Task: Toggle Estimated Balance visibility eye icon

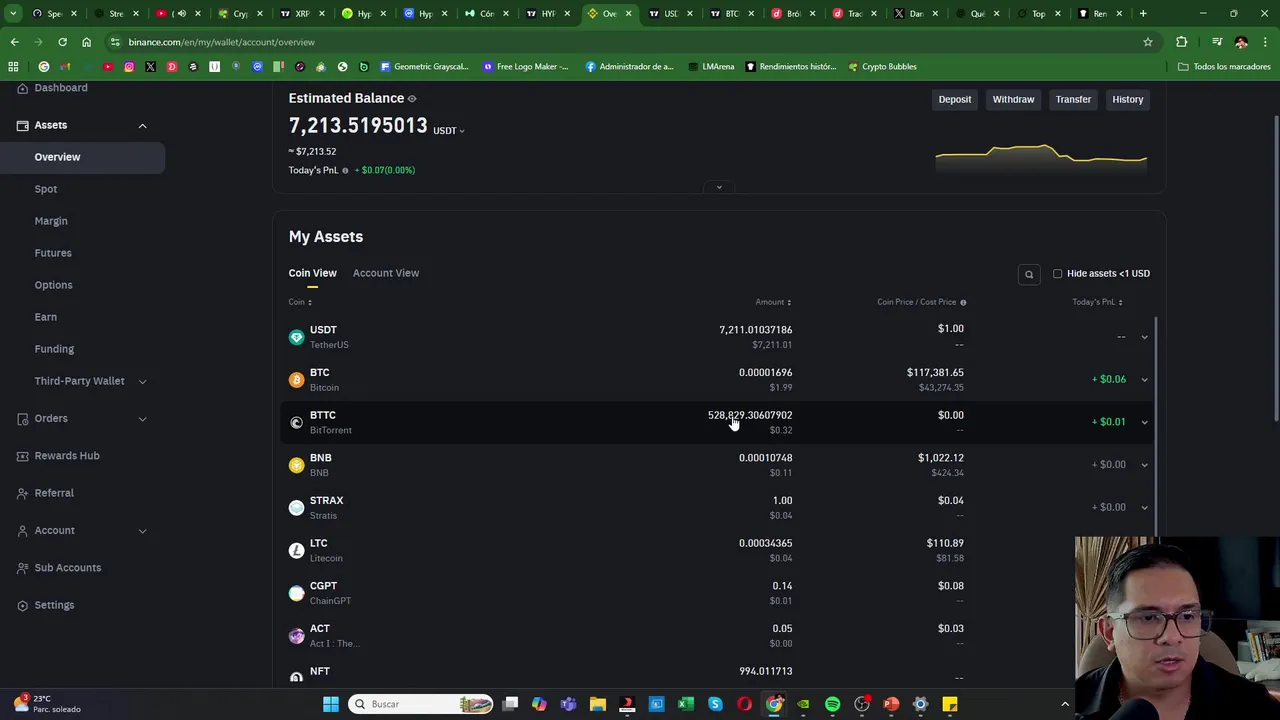Action: click(x=412, y=99)
